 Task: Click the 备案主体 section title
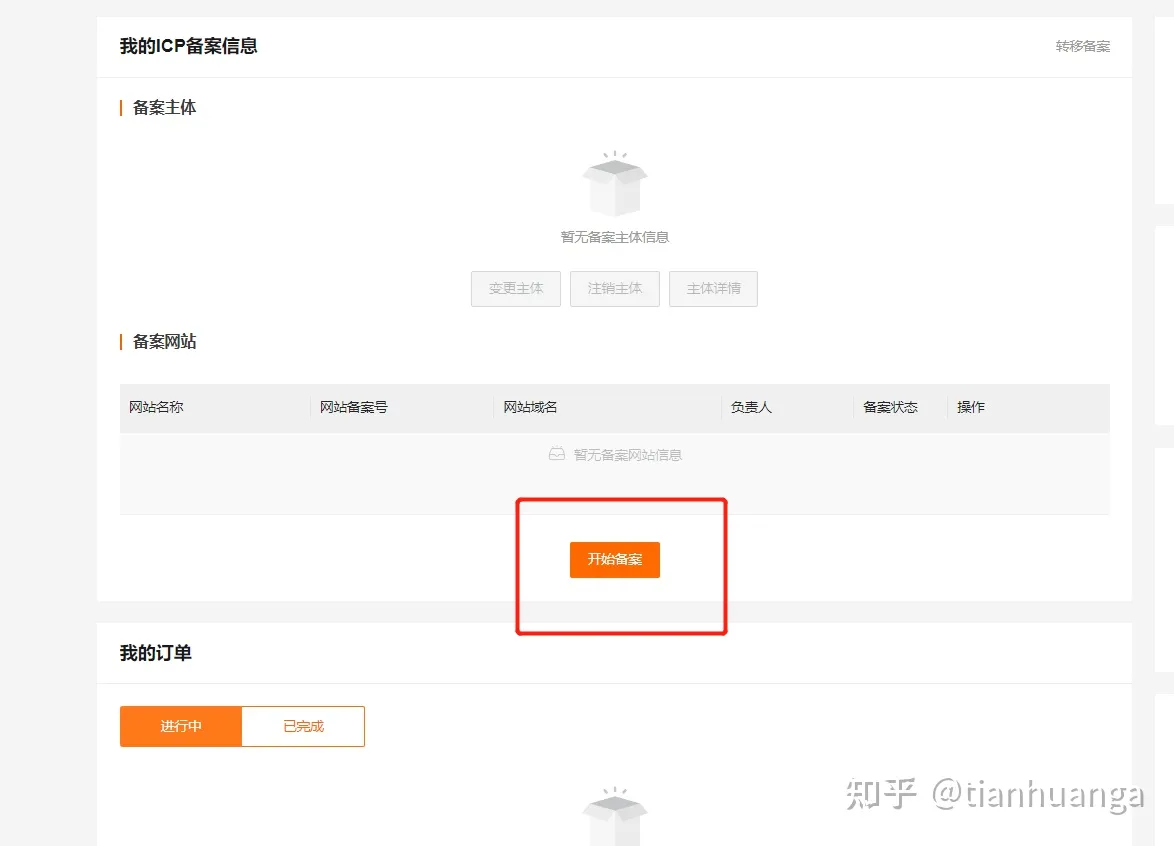pyautogui.click(x=164, y=108)
